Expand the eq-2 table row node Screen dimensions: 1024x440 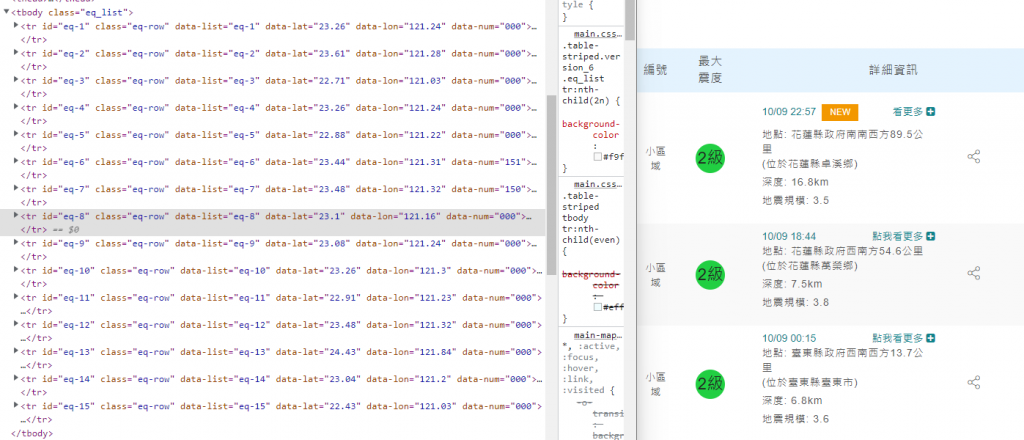(16, 53)
